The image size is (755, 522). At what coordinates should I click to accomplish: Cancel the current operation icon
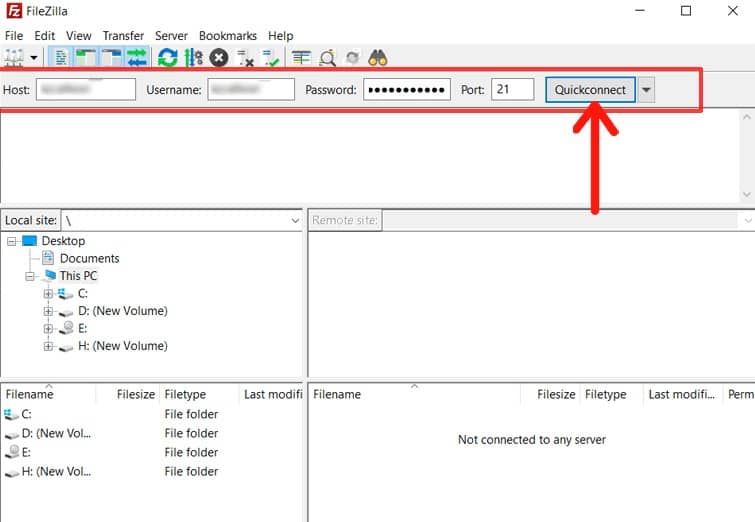219,58
